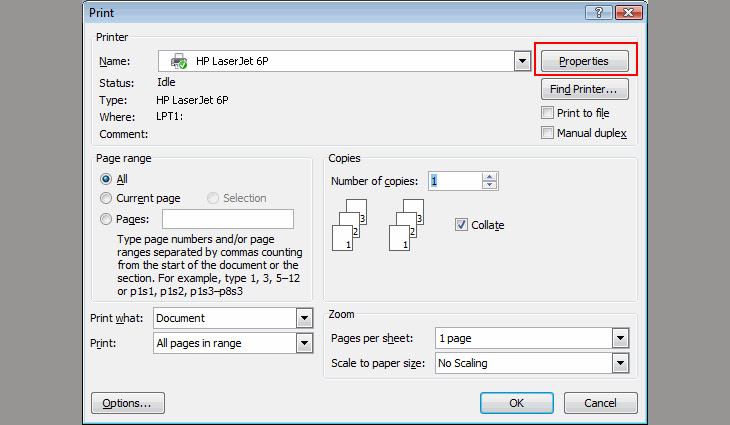Screen dimensions: 730x425
Task: Expand the Print what dropdown
Action: point(304,318)
